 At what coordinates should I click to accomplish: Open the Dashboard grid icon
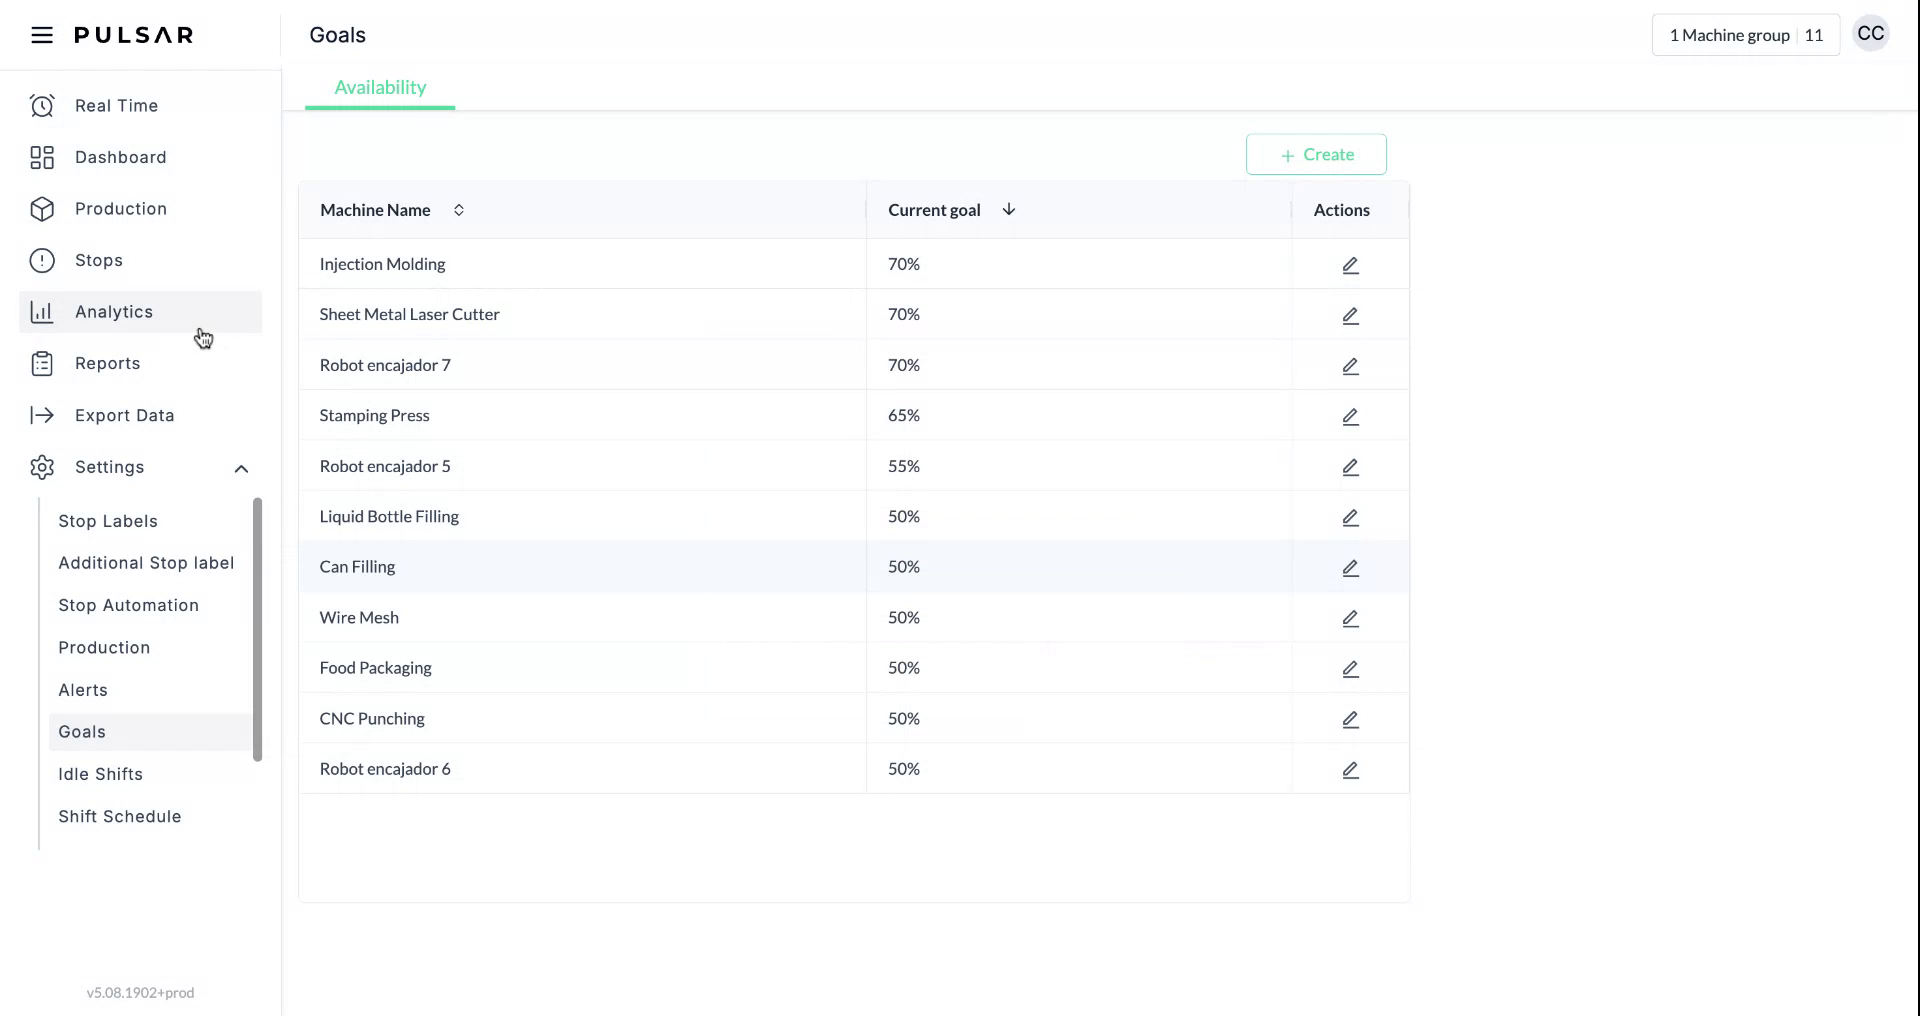(x=41, y=157)
